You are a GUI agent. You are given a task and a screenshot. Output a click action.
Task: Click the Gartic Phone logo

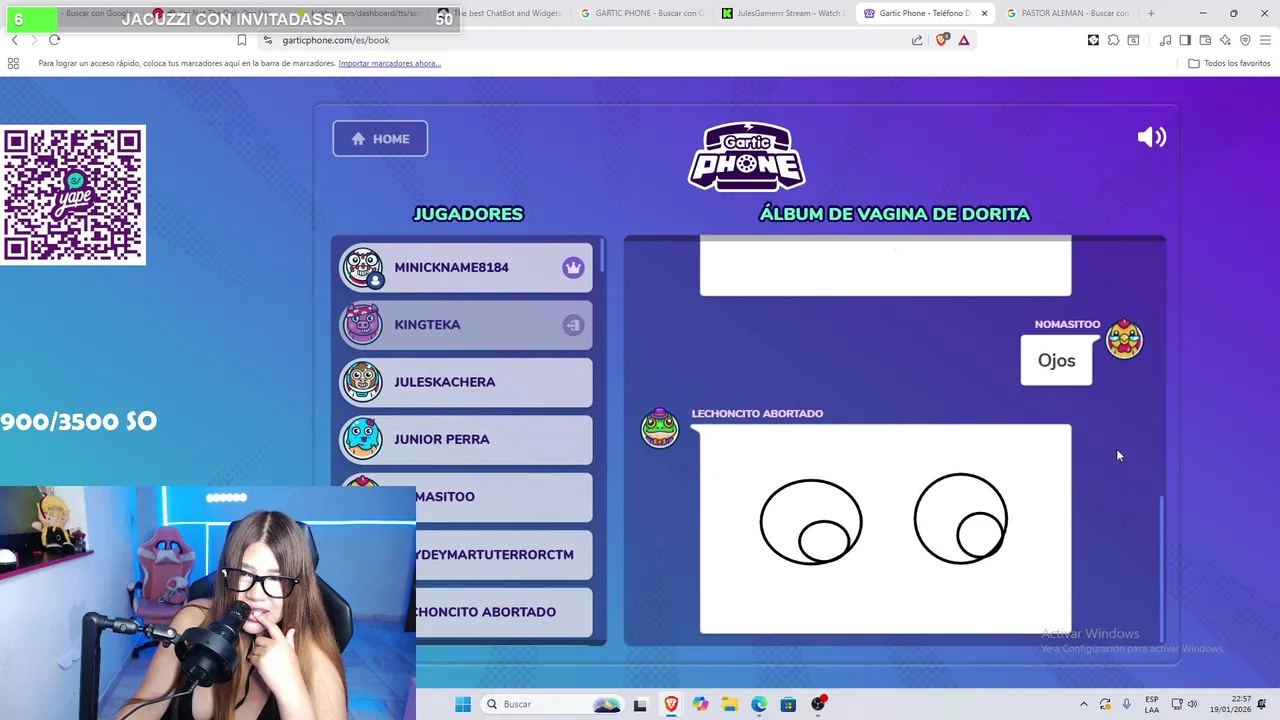[x=746, y=156]
